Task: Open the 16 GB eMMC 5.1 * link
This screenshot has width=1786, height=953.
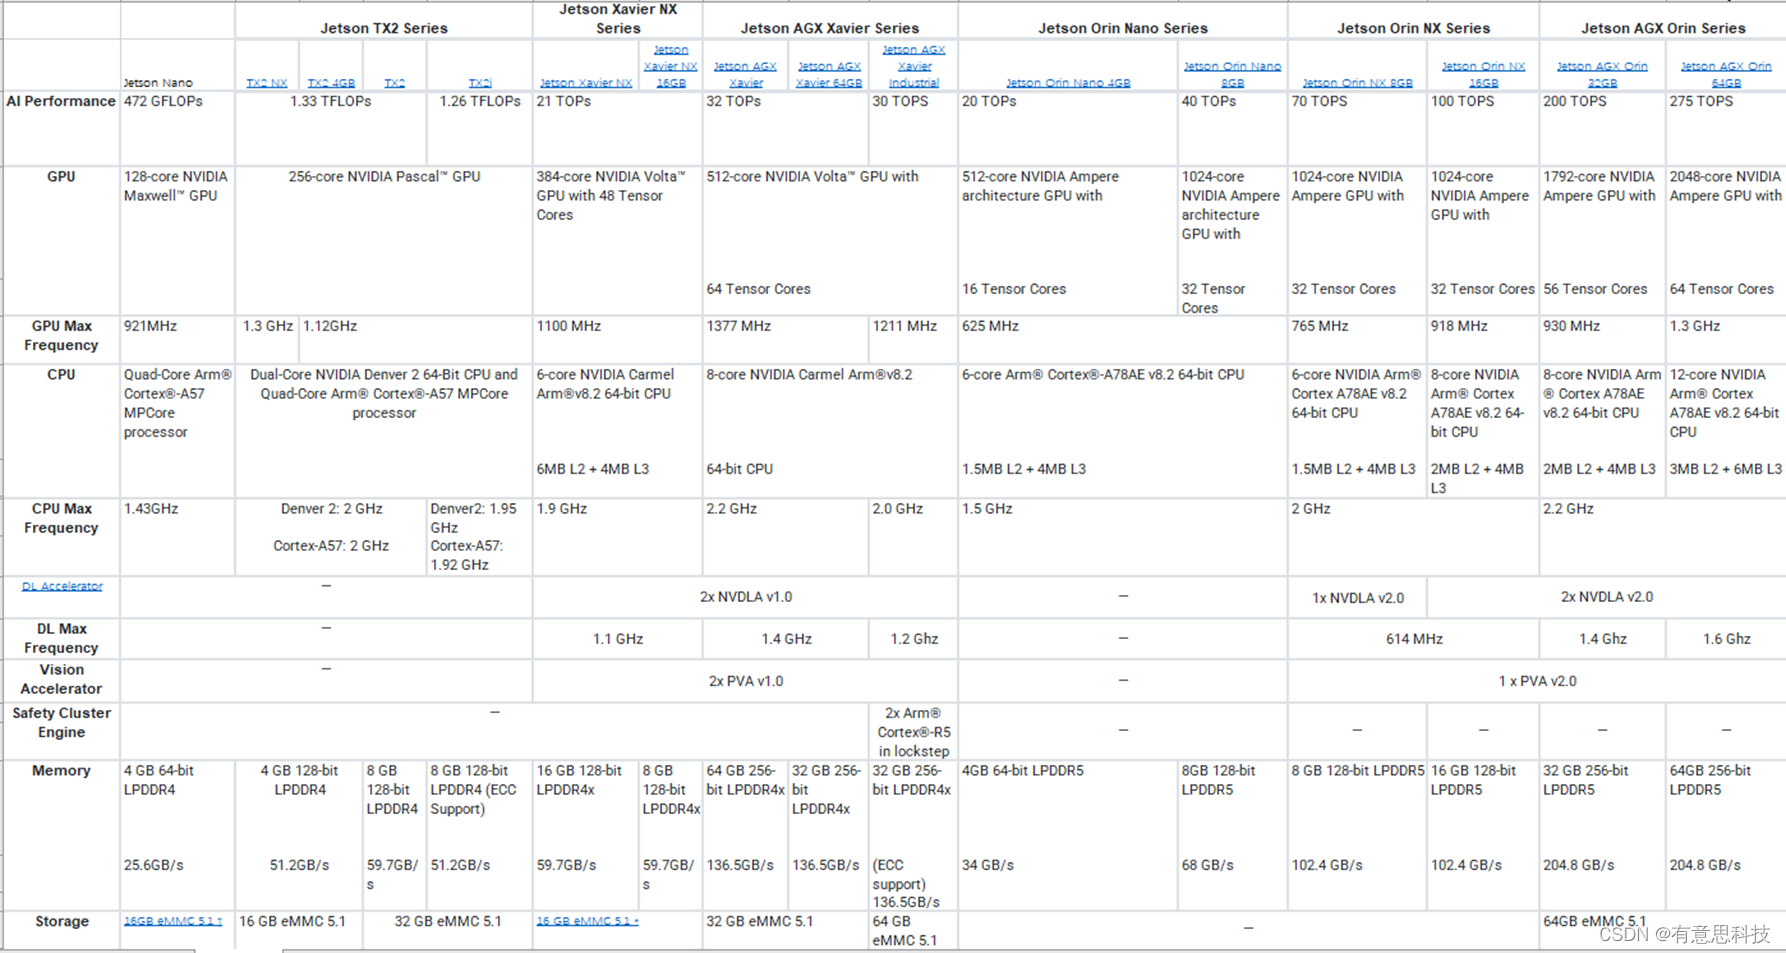Action: (587, 921)
